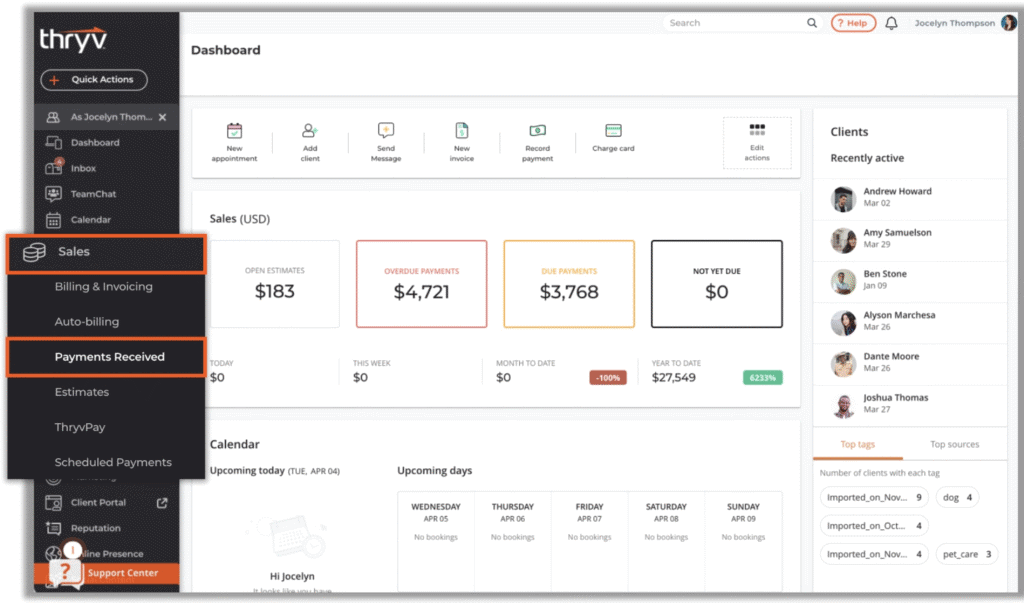The image size is (1024, 603).
Task: Create a New invoice via icon
Action: (461, 131)
